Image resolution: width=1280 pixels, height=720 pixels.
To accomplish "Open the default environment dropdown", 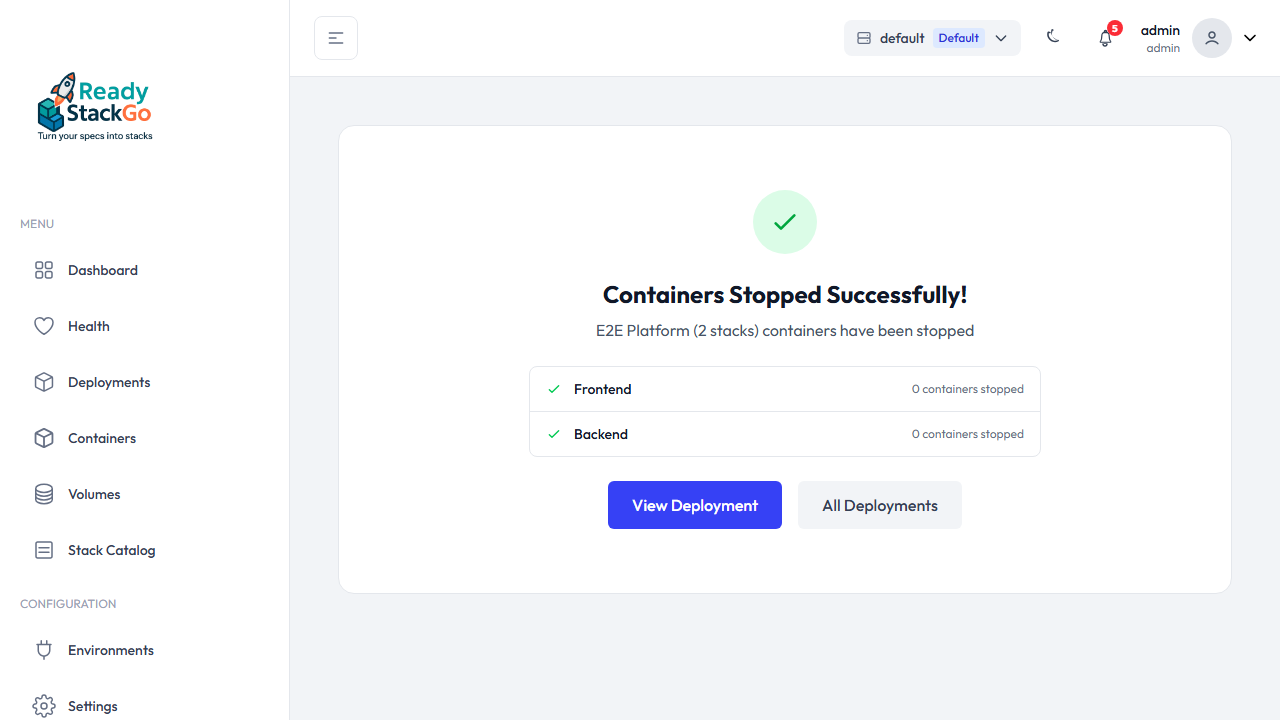I will pos(932,38).
